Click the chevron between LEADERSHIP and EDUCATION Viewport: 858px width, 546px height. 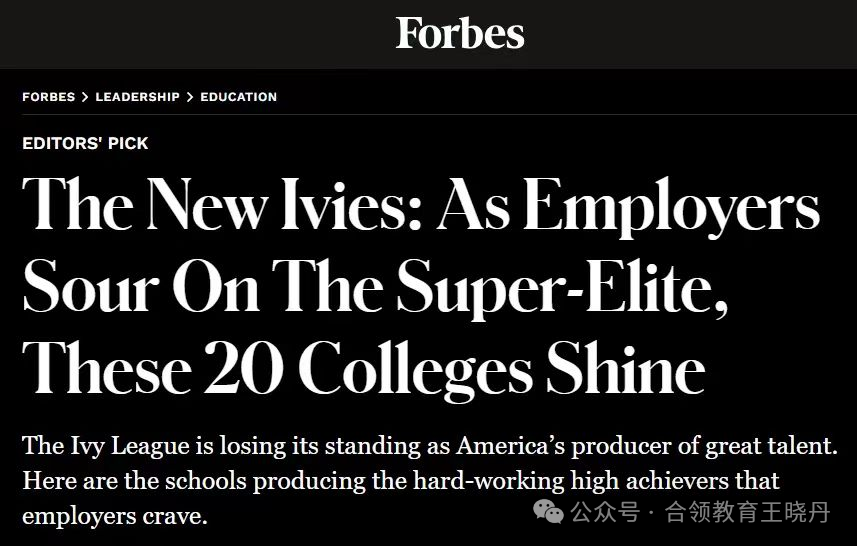coord(190,97)
